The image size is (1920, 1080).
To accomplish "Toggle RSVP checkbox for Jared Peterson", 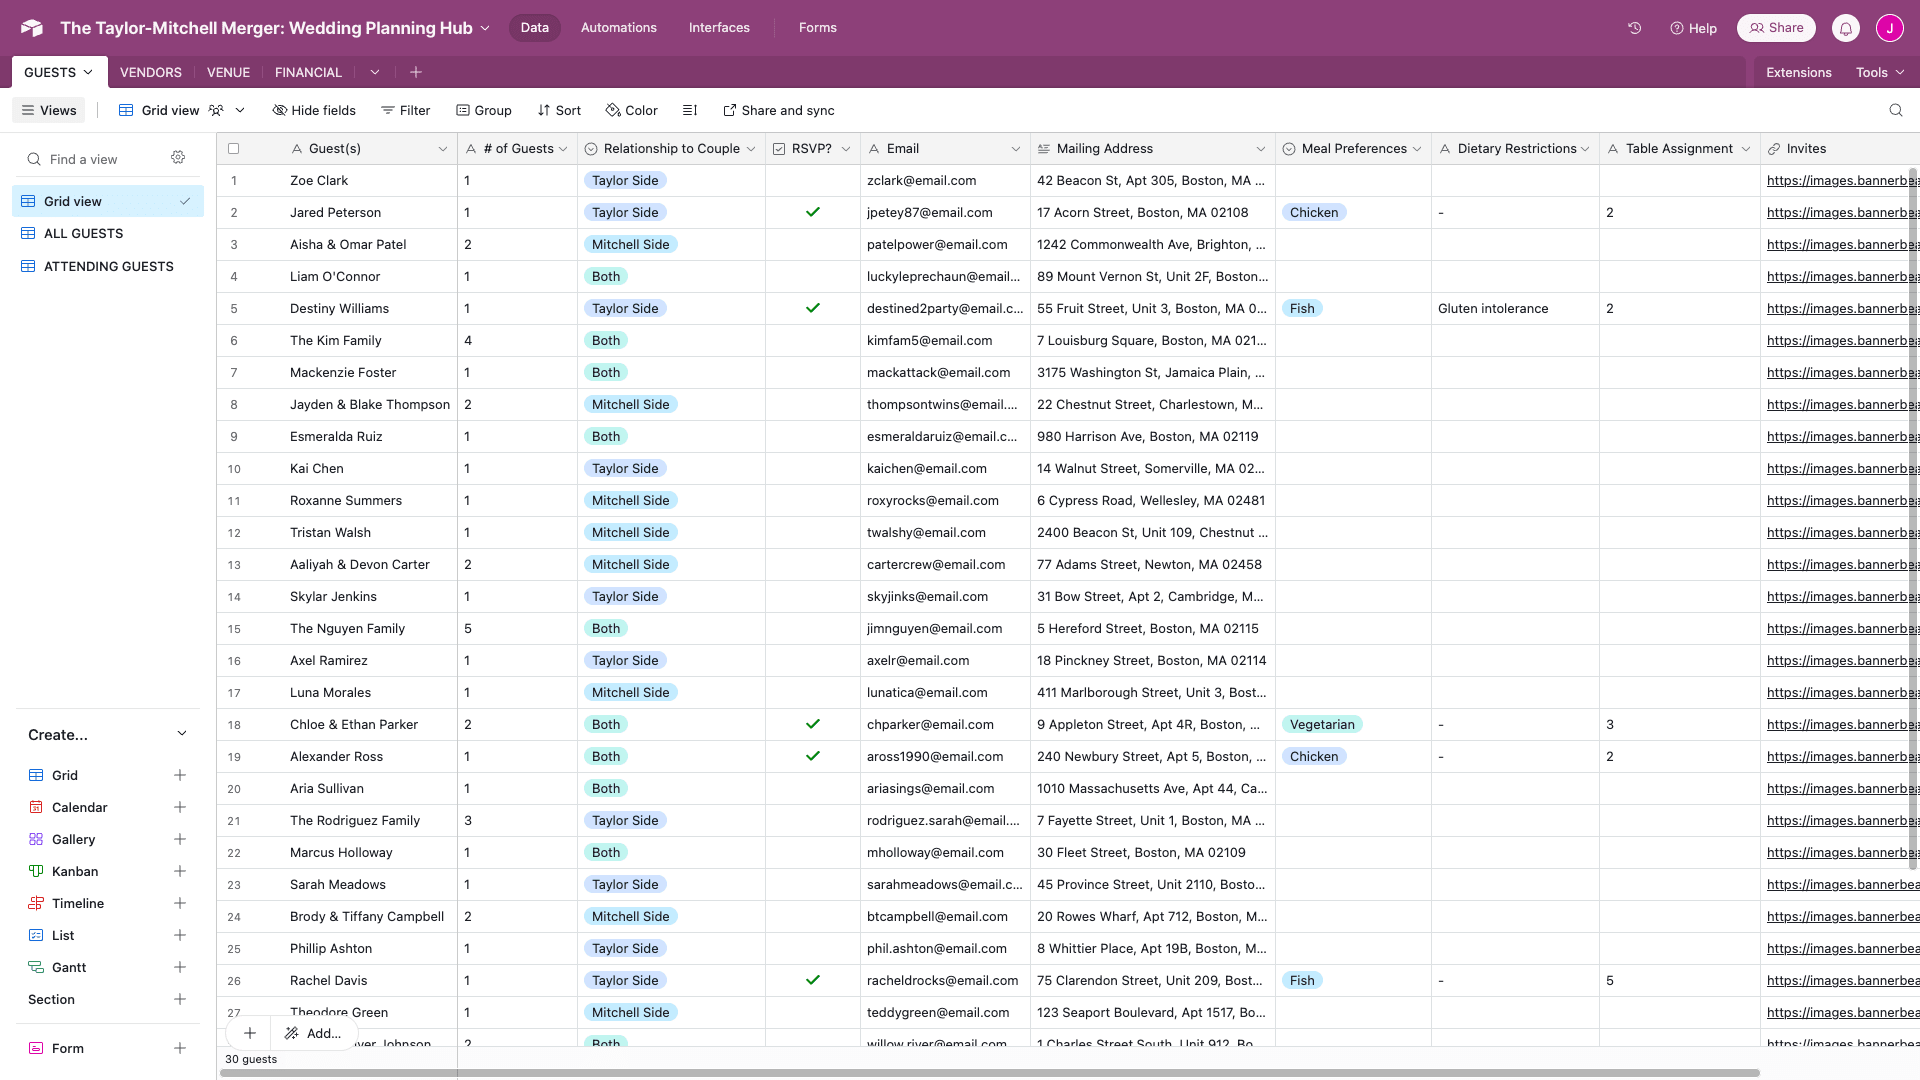I will [811, 212].
